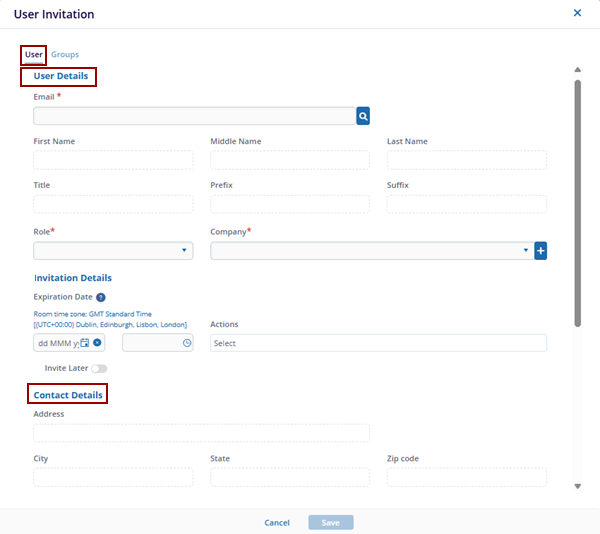The width and height of the screenshot is (600, 534).
Task: Click into the Email input field
Action: [x=195, y=116]
